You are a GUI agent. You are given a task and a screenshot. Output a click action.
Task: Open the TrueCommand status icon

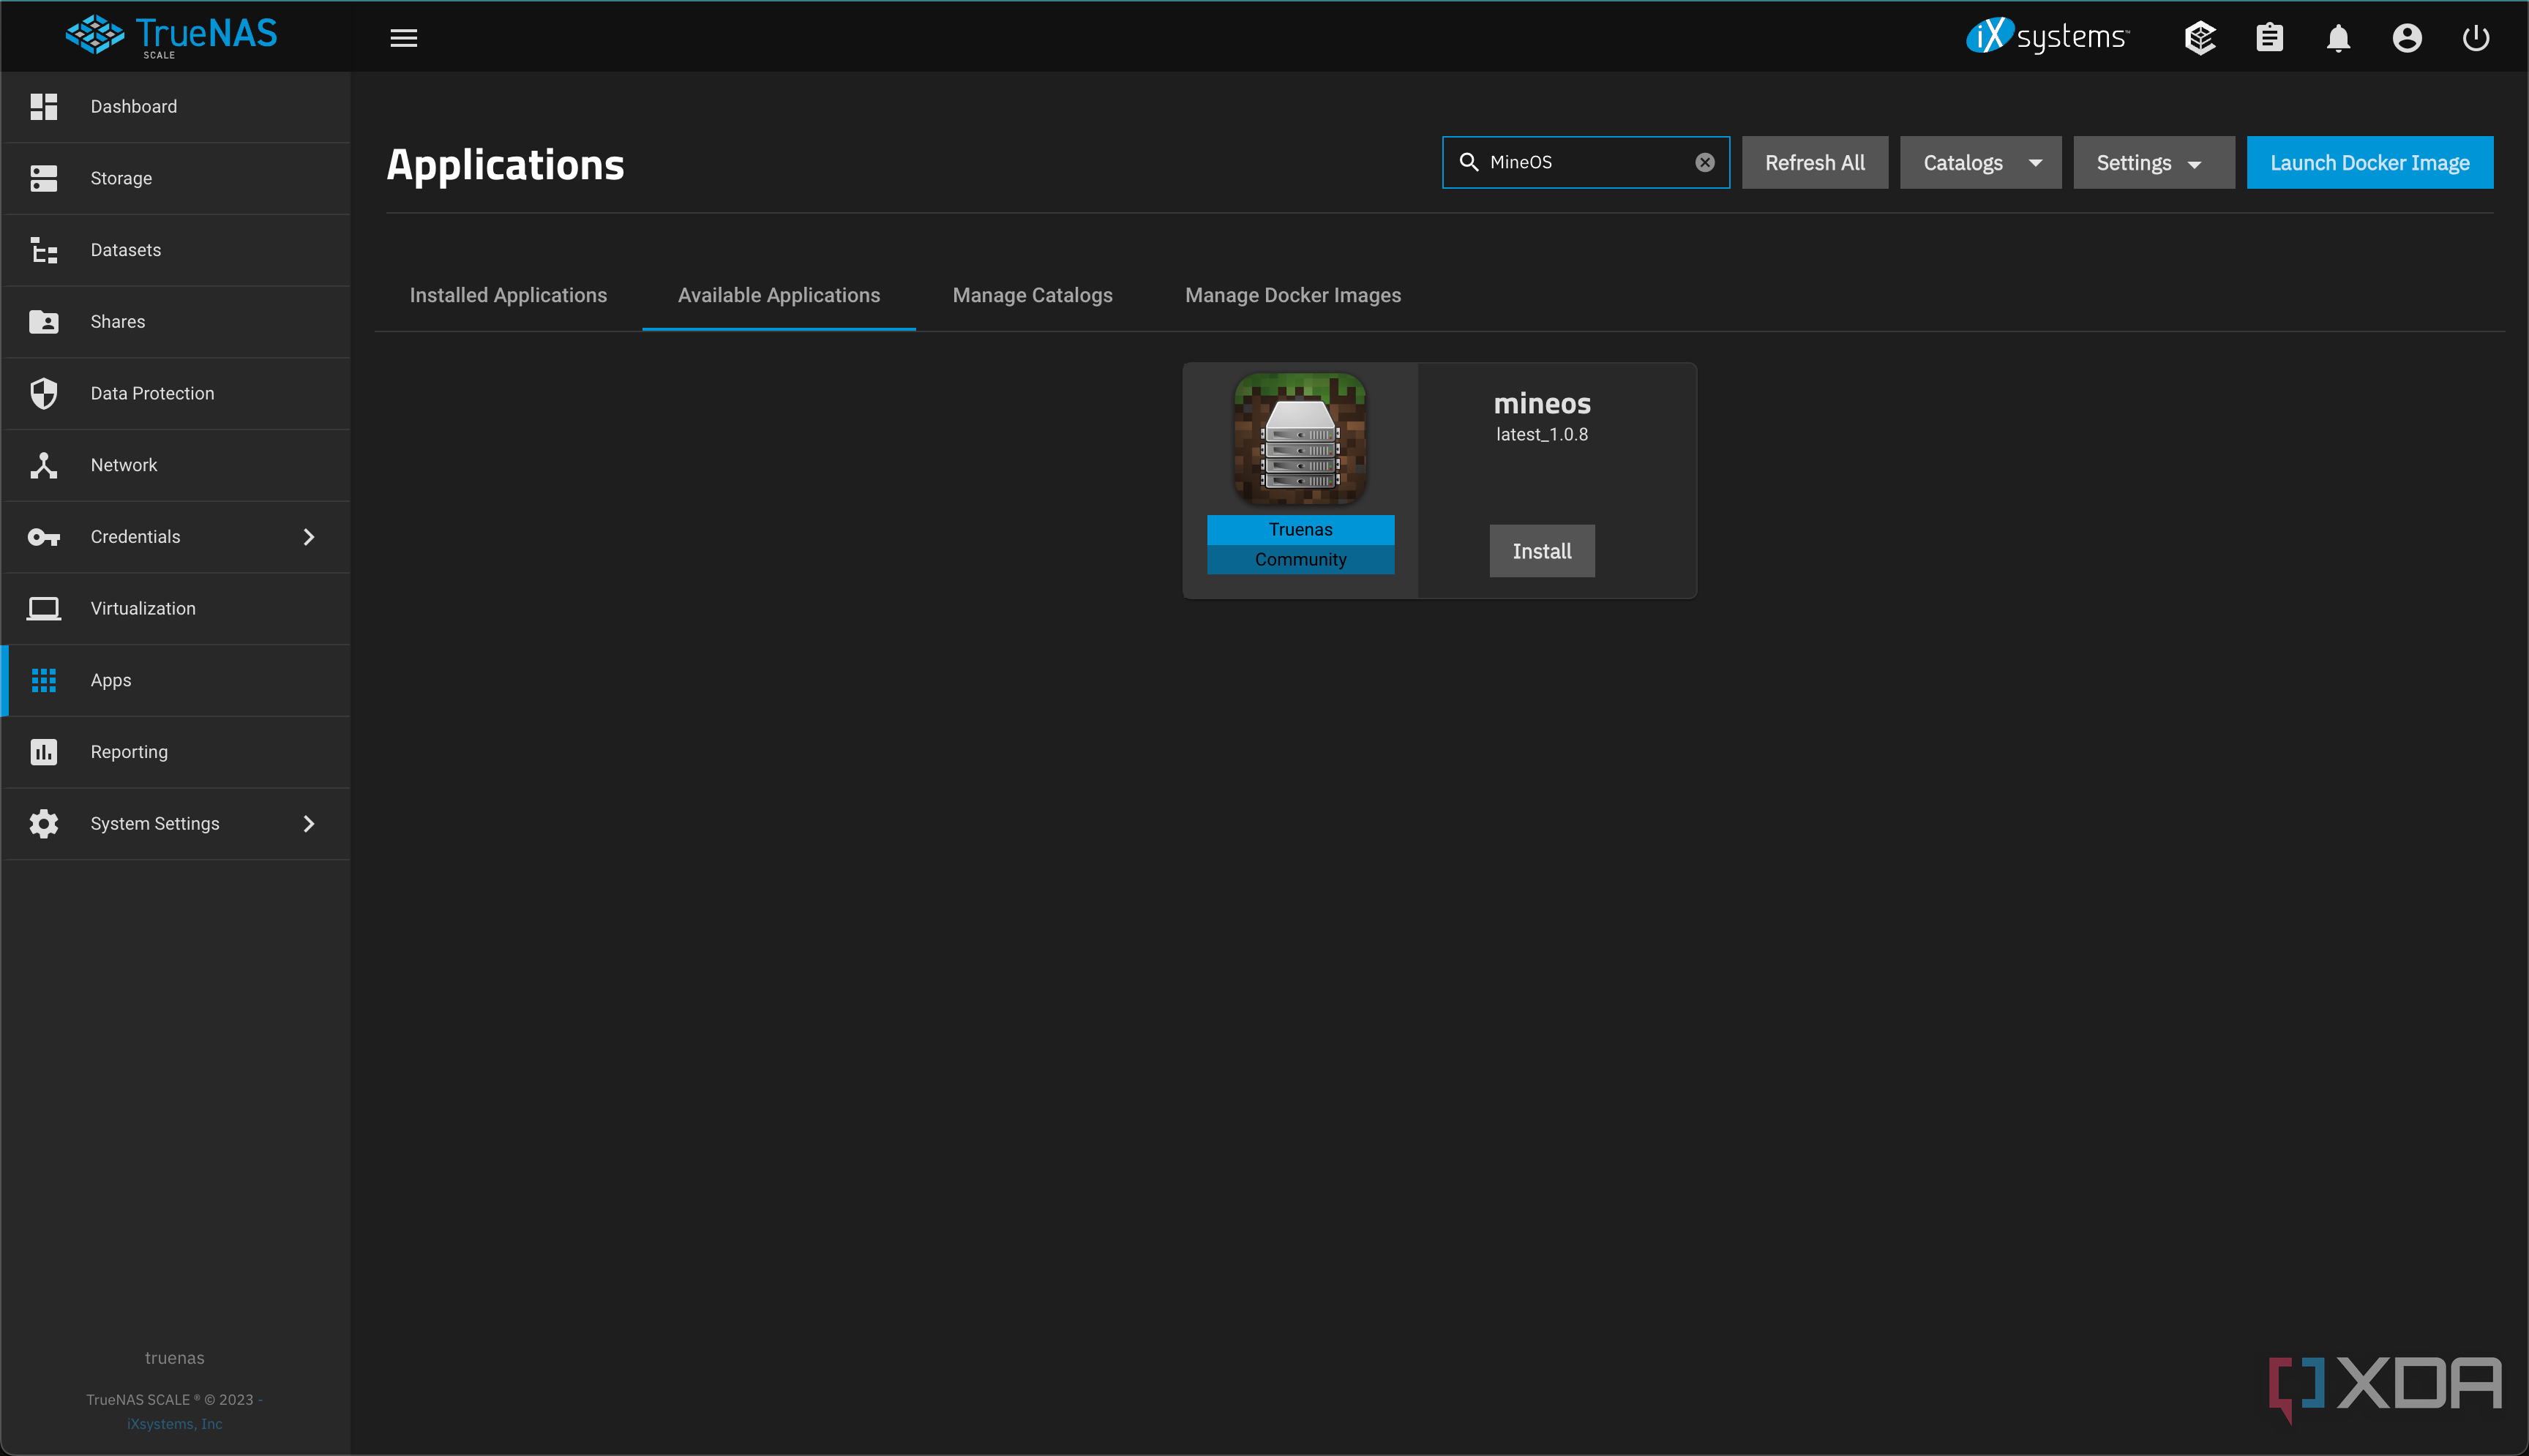coord(2200,38)
